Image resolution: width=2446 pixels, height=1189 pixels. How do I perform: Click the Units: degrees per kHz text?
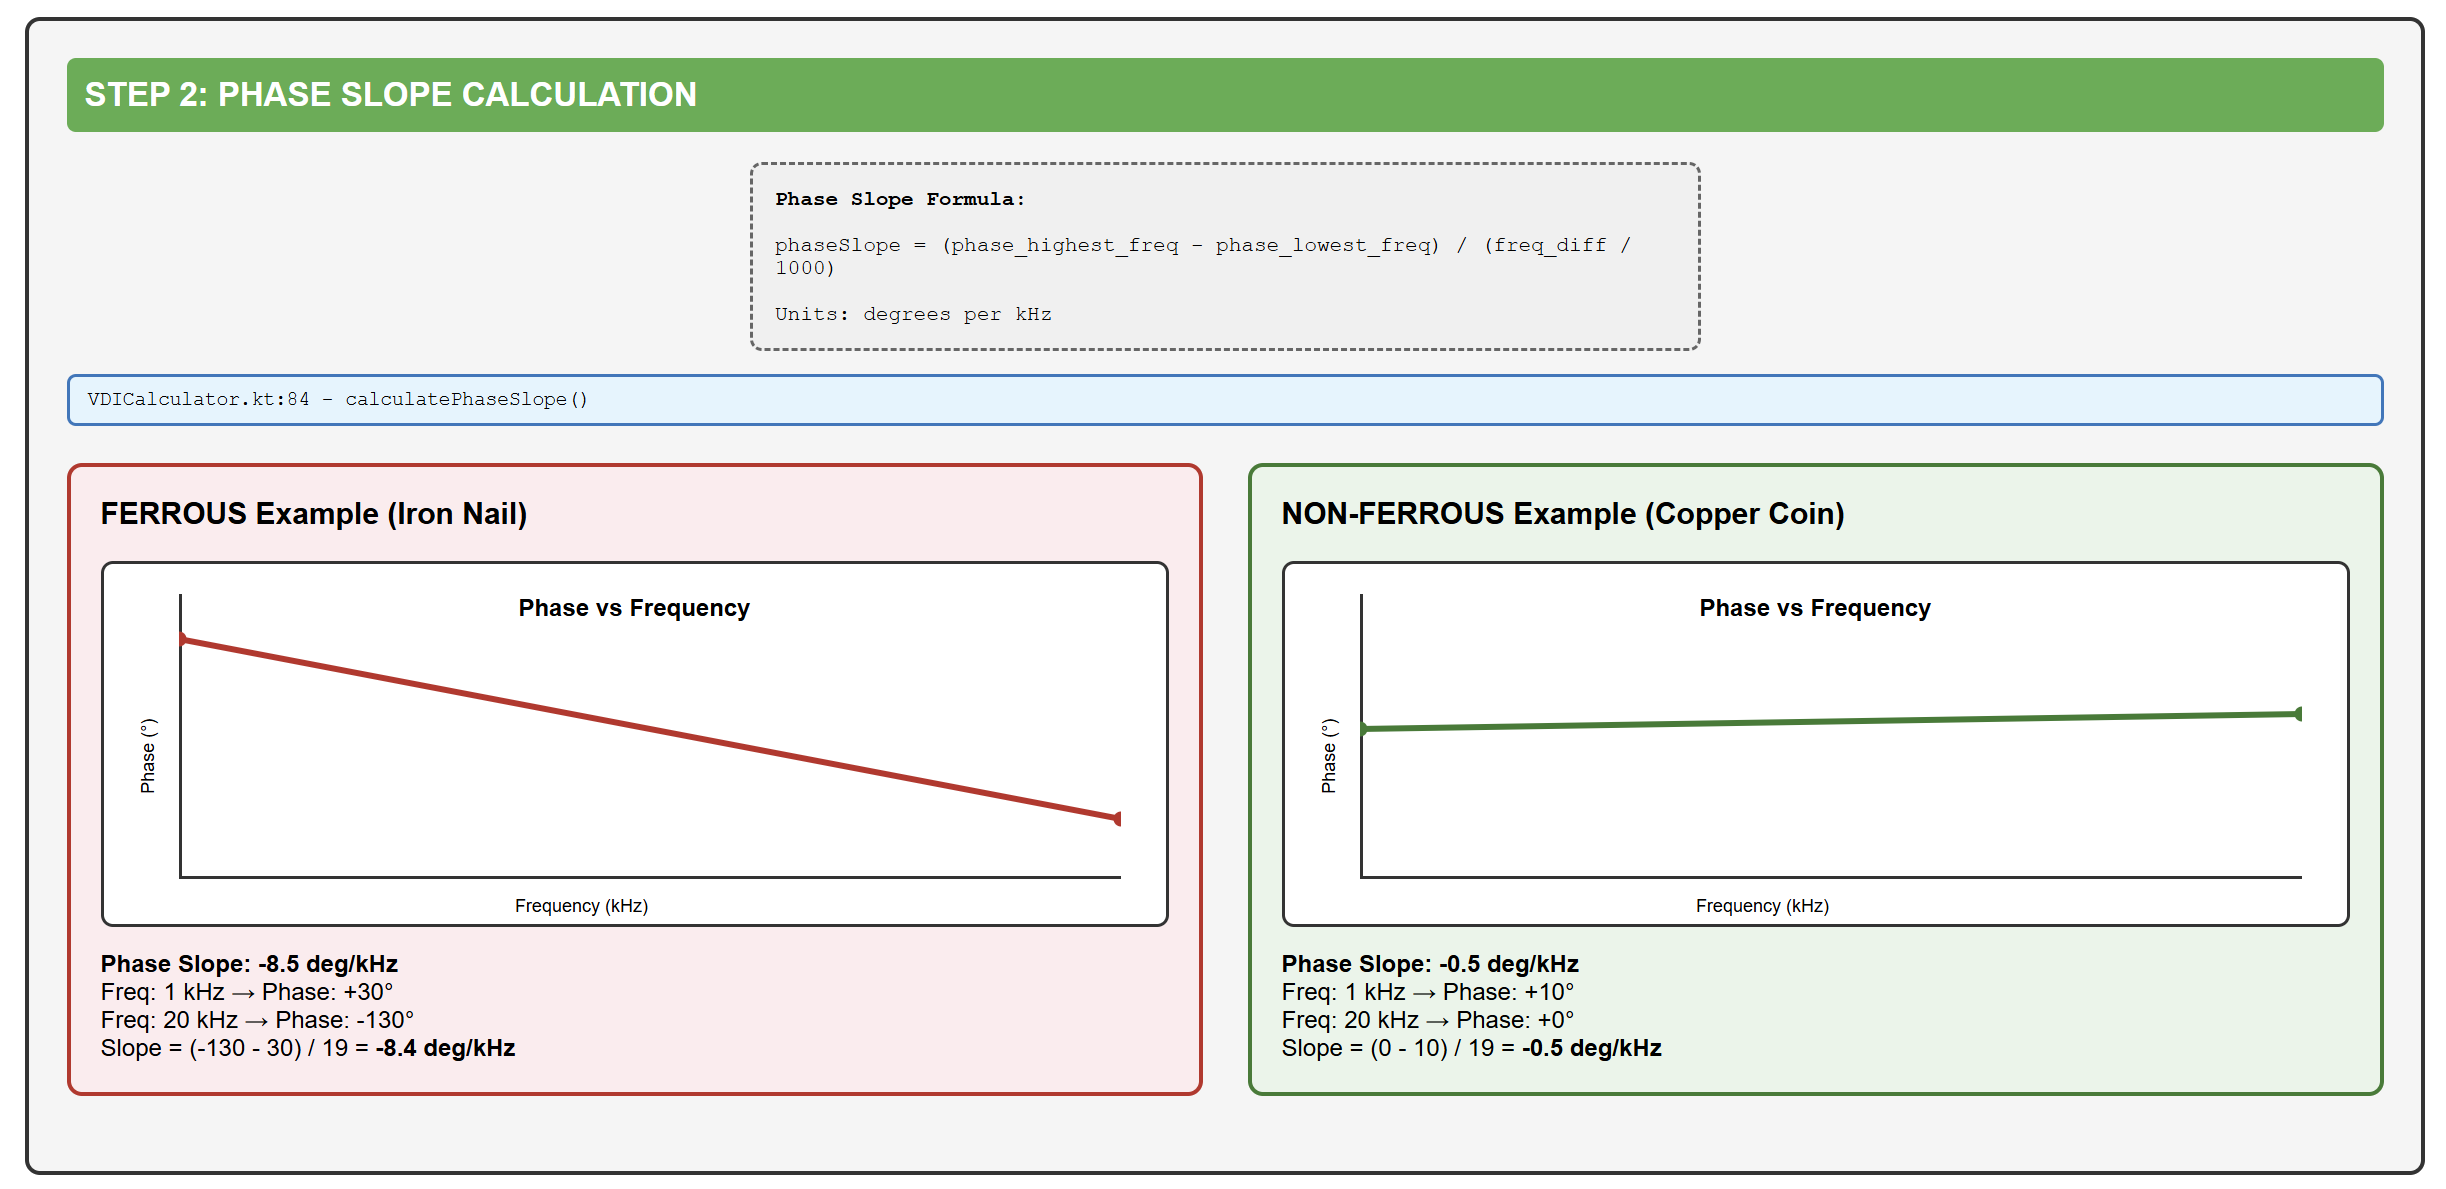[x=912, y=314]
